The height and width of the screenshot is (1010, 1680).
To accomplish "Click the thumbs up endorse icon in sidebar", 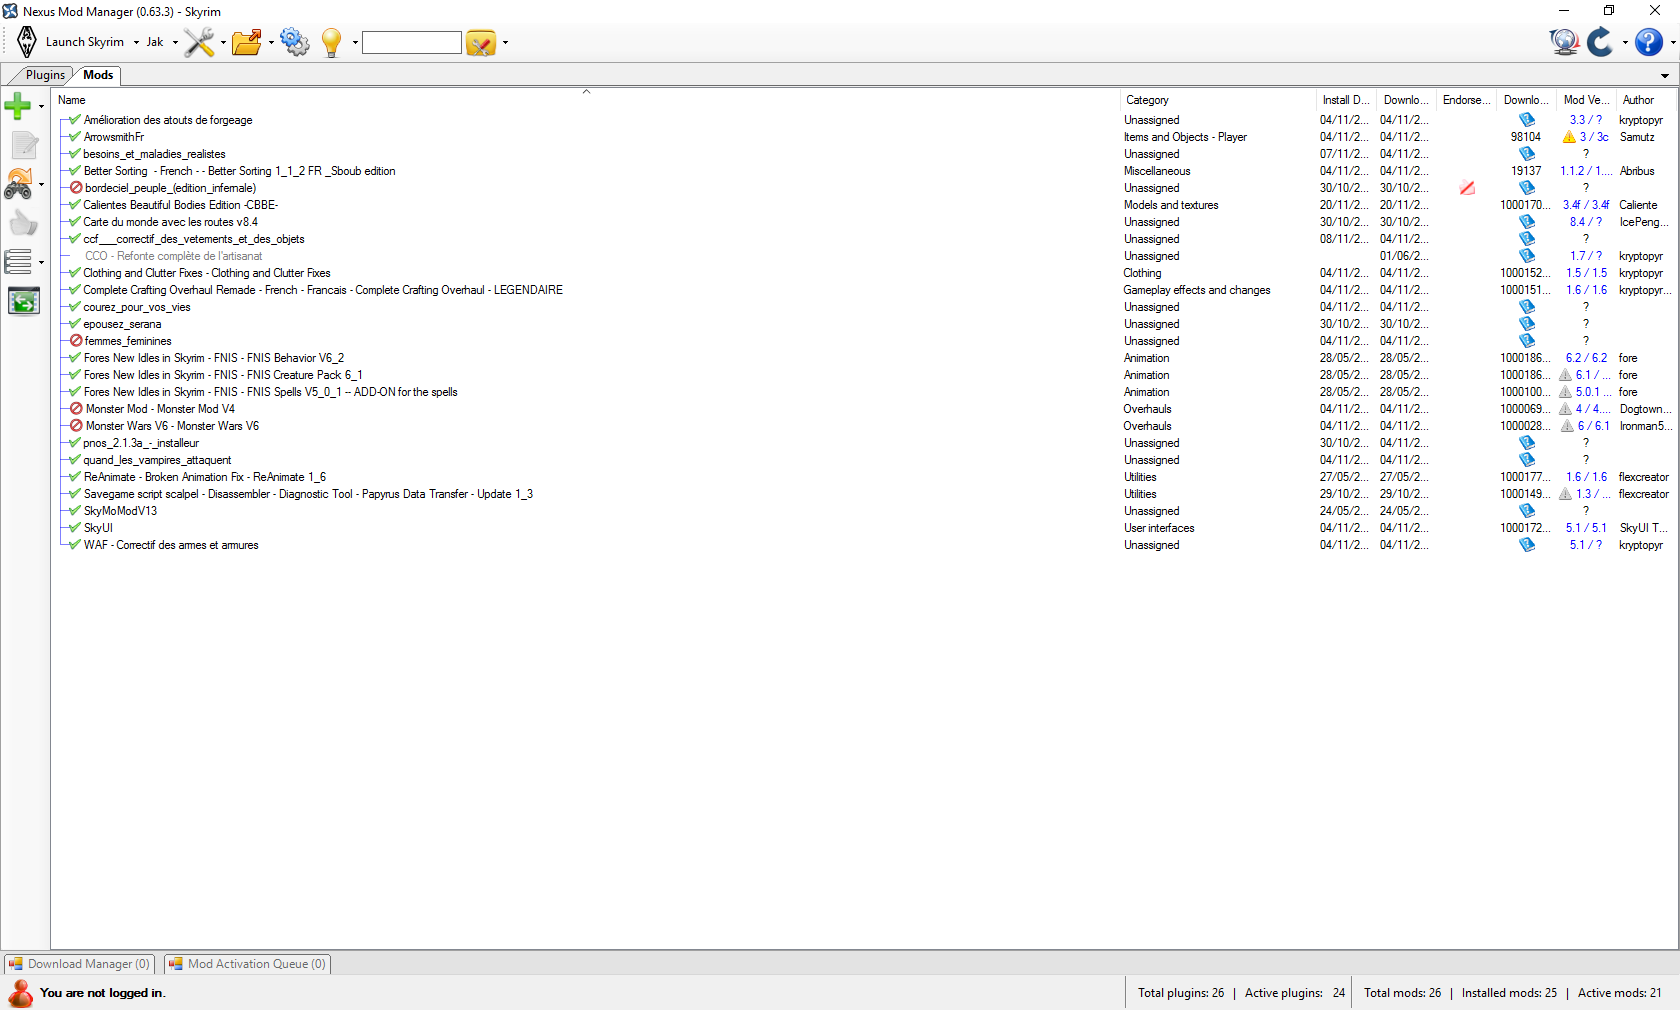I will tap(23, 223).
